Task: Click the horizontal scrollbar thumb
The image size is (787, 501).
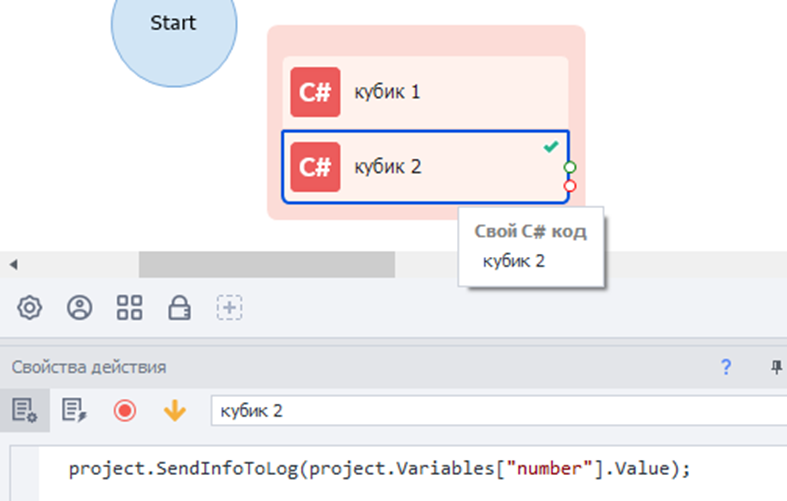Action: pos(266,264)
